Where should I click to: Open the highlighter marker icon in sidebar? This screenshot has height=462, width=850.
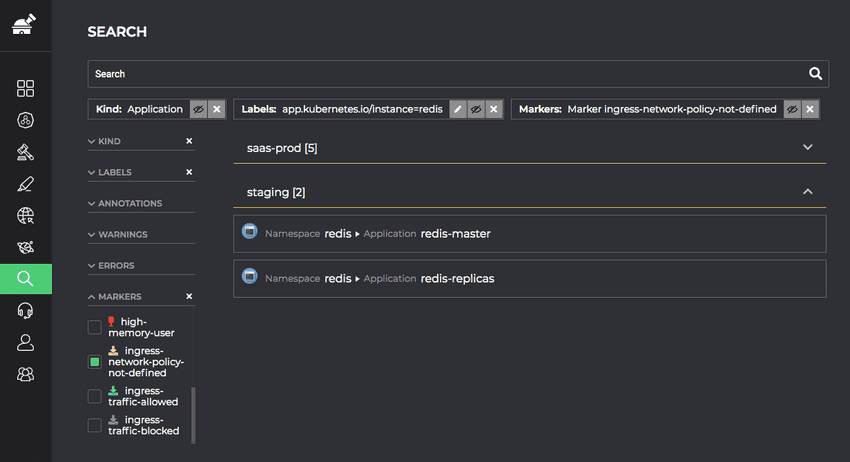click(x=26, y=184)
